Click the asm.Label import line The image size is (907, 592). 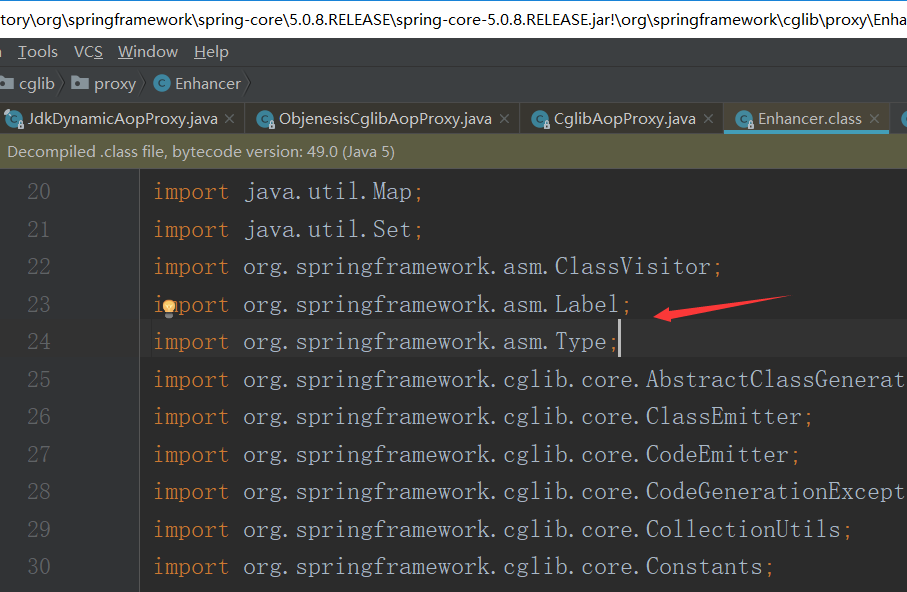(392, 304)
